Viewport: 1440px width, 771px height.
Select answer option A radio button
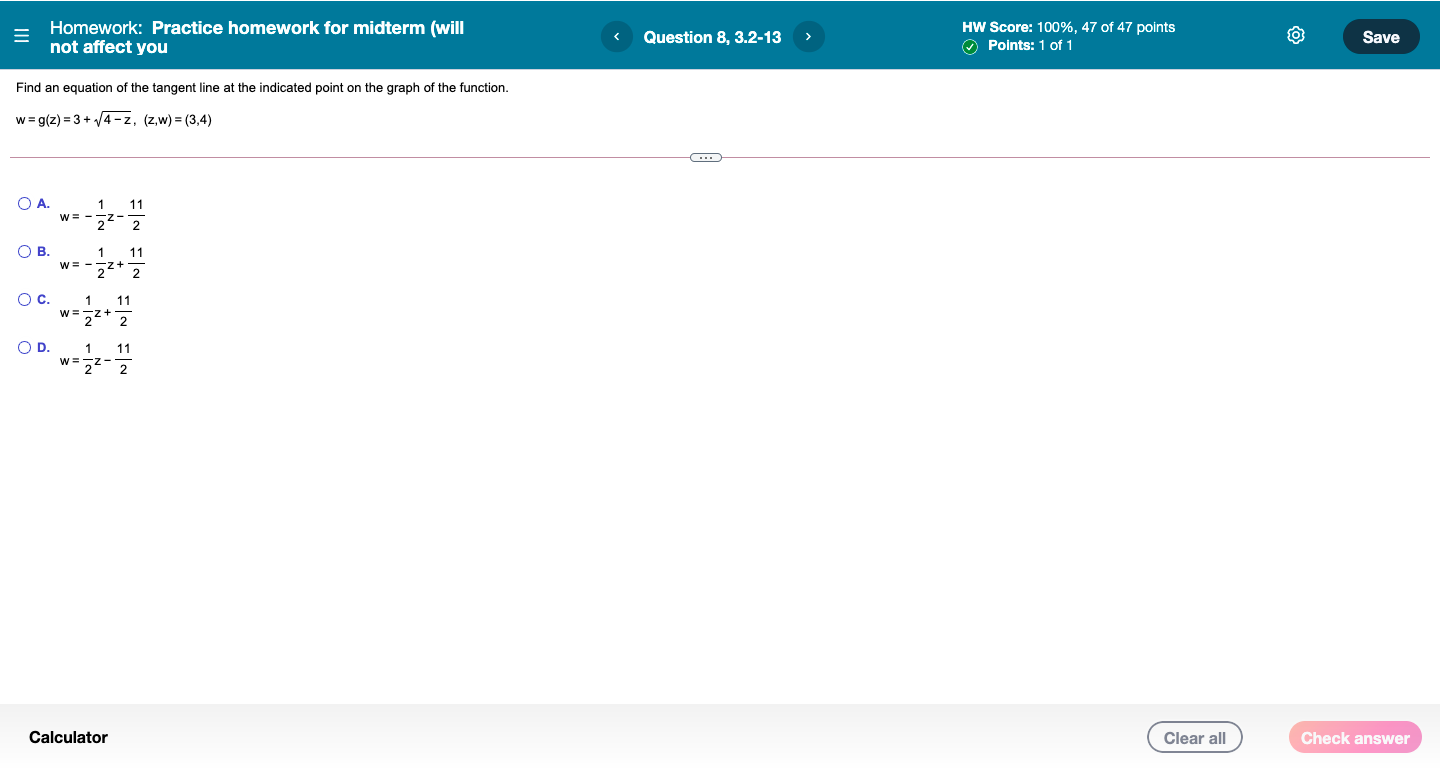tap(25, 203)
